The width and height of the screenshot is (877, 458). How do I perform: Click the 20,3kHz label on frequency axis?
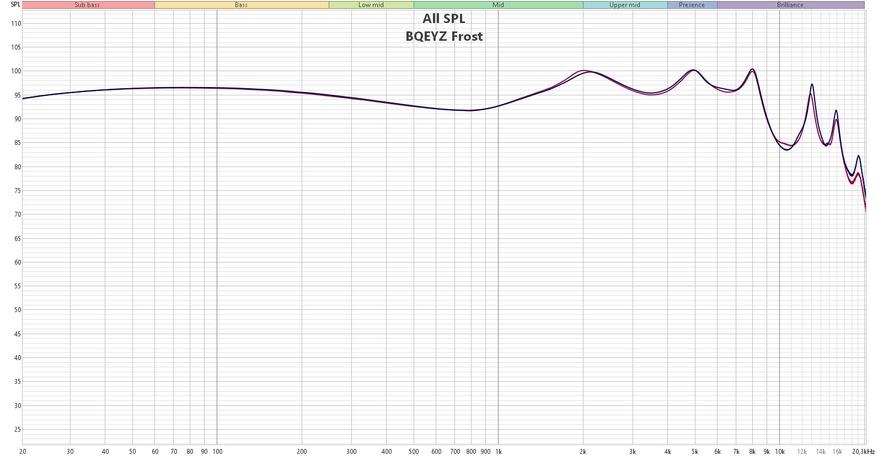coord(863,451)
